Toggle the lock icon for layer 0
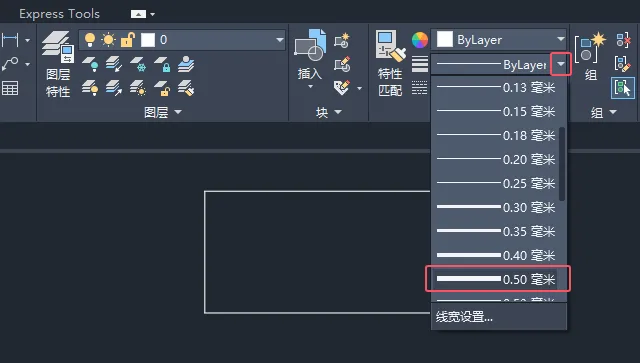The image size is (640, 363). coord(128,40)
